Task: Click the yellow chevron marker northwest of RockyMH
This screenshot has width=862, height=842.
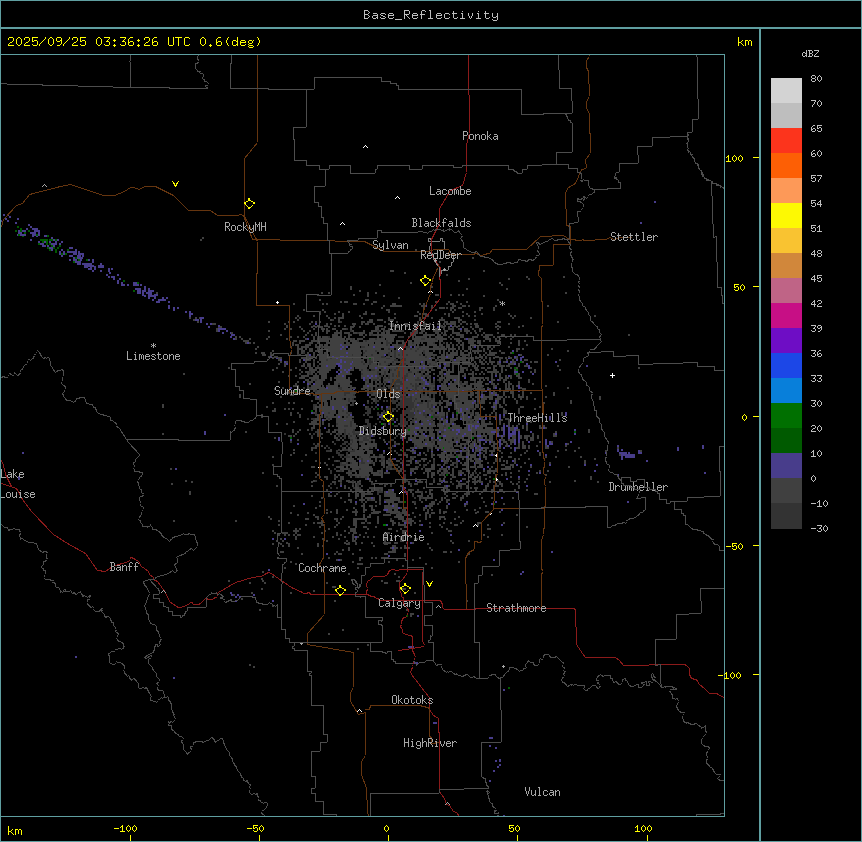Action: pos(175,184)
